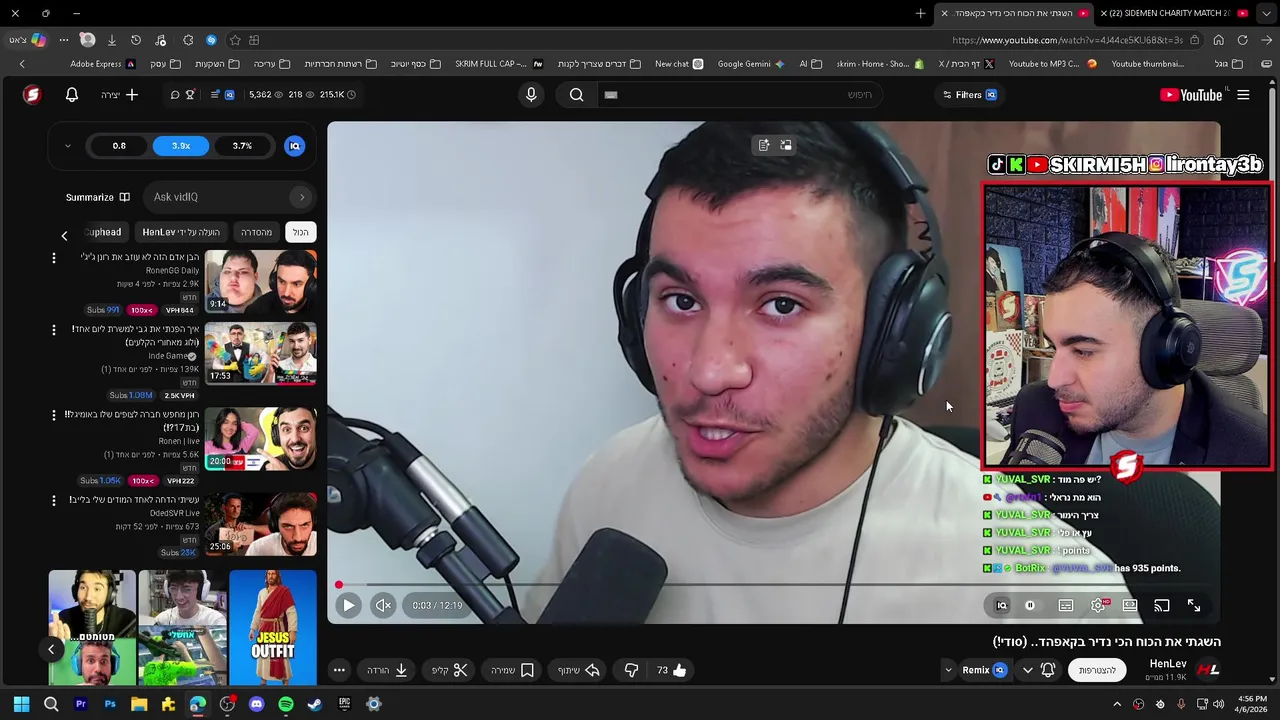
Task: Seek on the red video progress bar
Action: 772,585
